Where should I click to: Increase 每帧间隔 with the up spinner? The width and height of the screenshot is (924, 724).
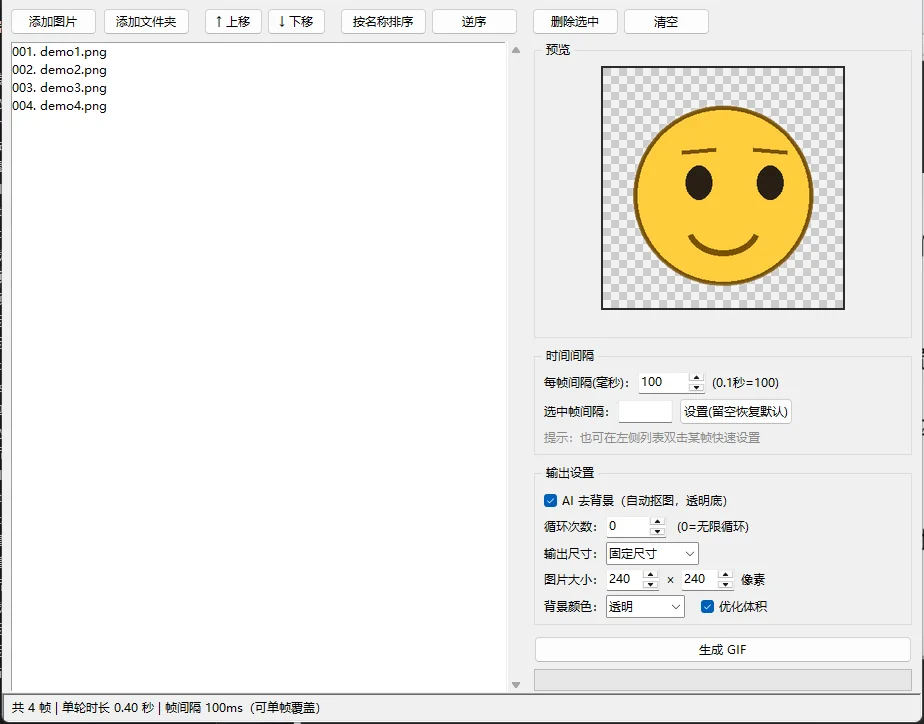pos(697,378)
